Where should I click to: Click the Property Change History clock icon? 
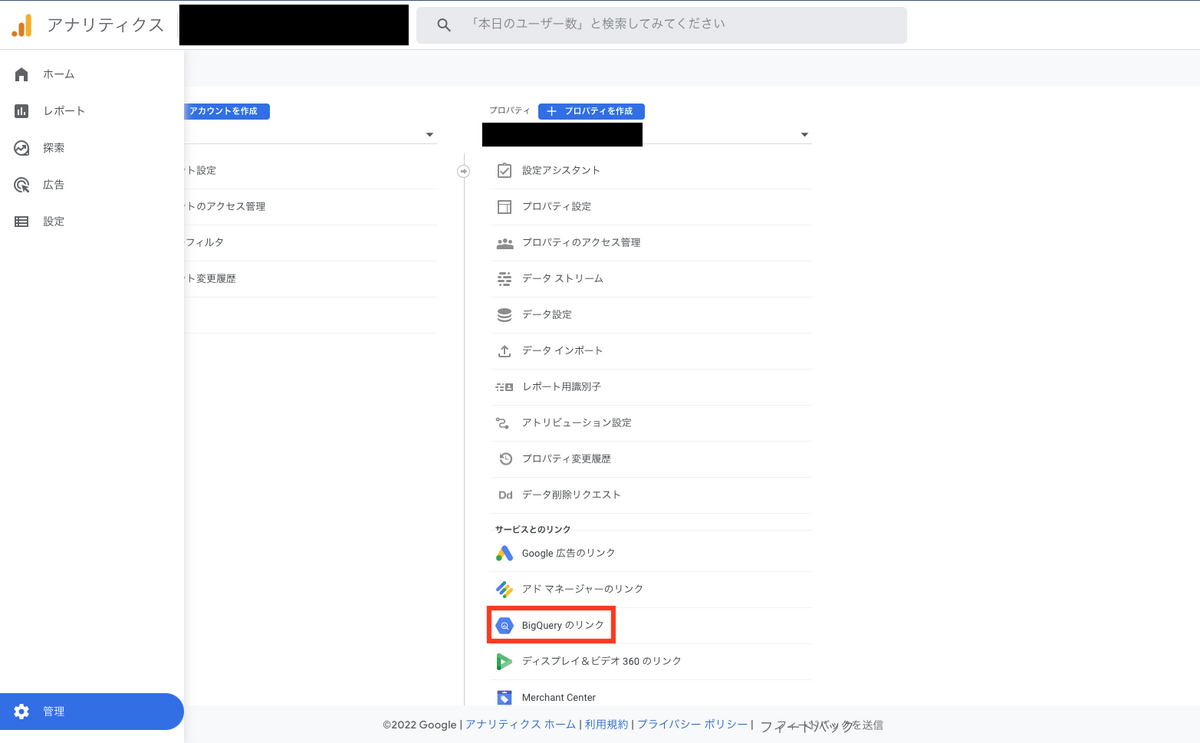(x=504, y=459)
